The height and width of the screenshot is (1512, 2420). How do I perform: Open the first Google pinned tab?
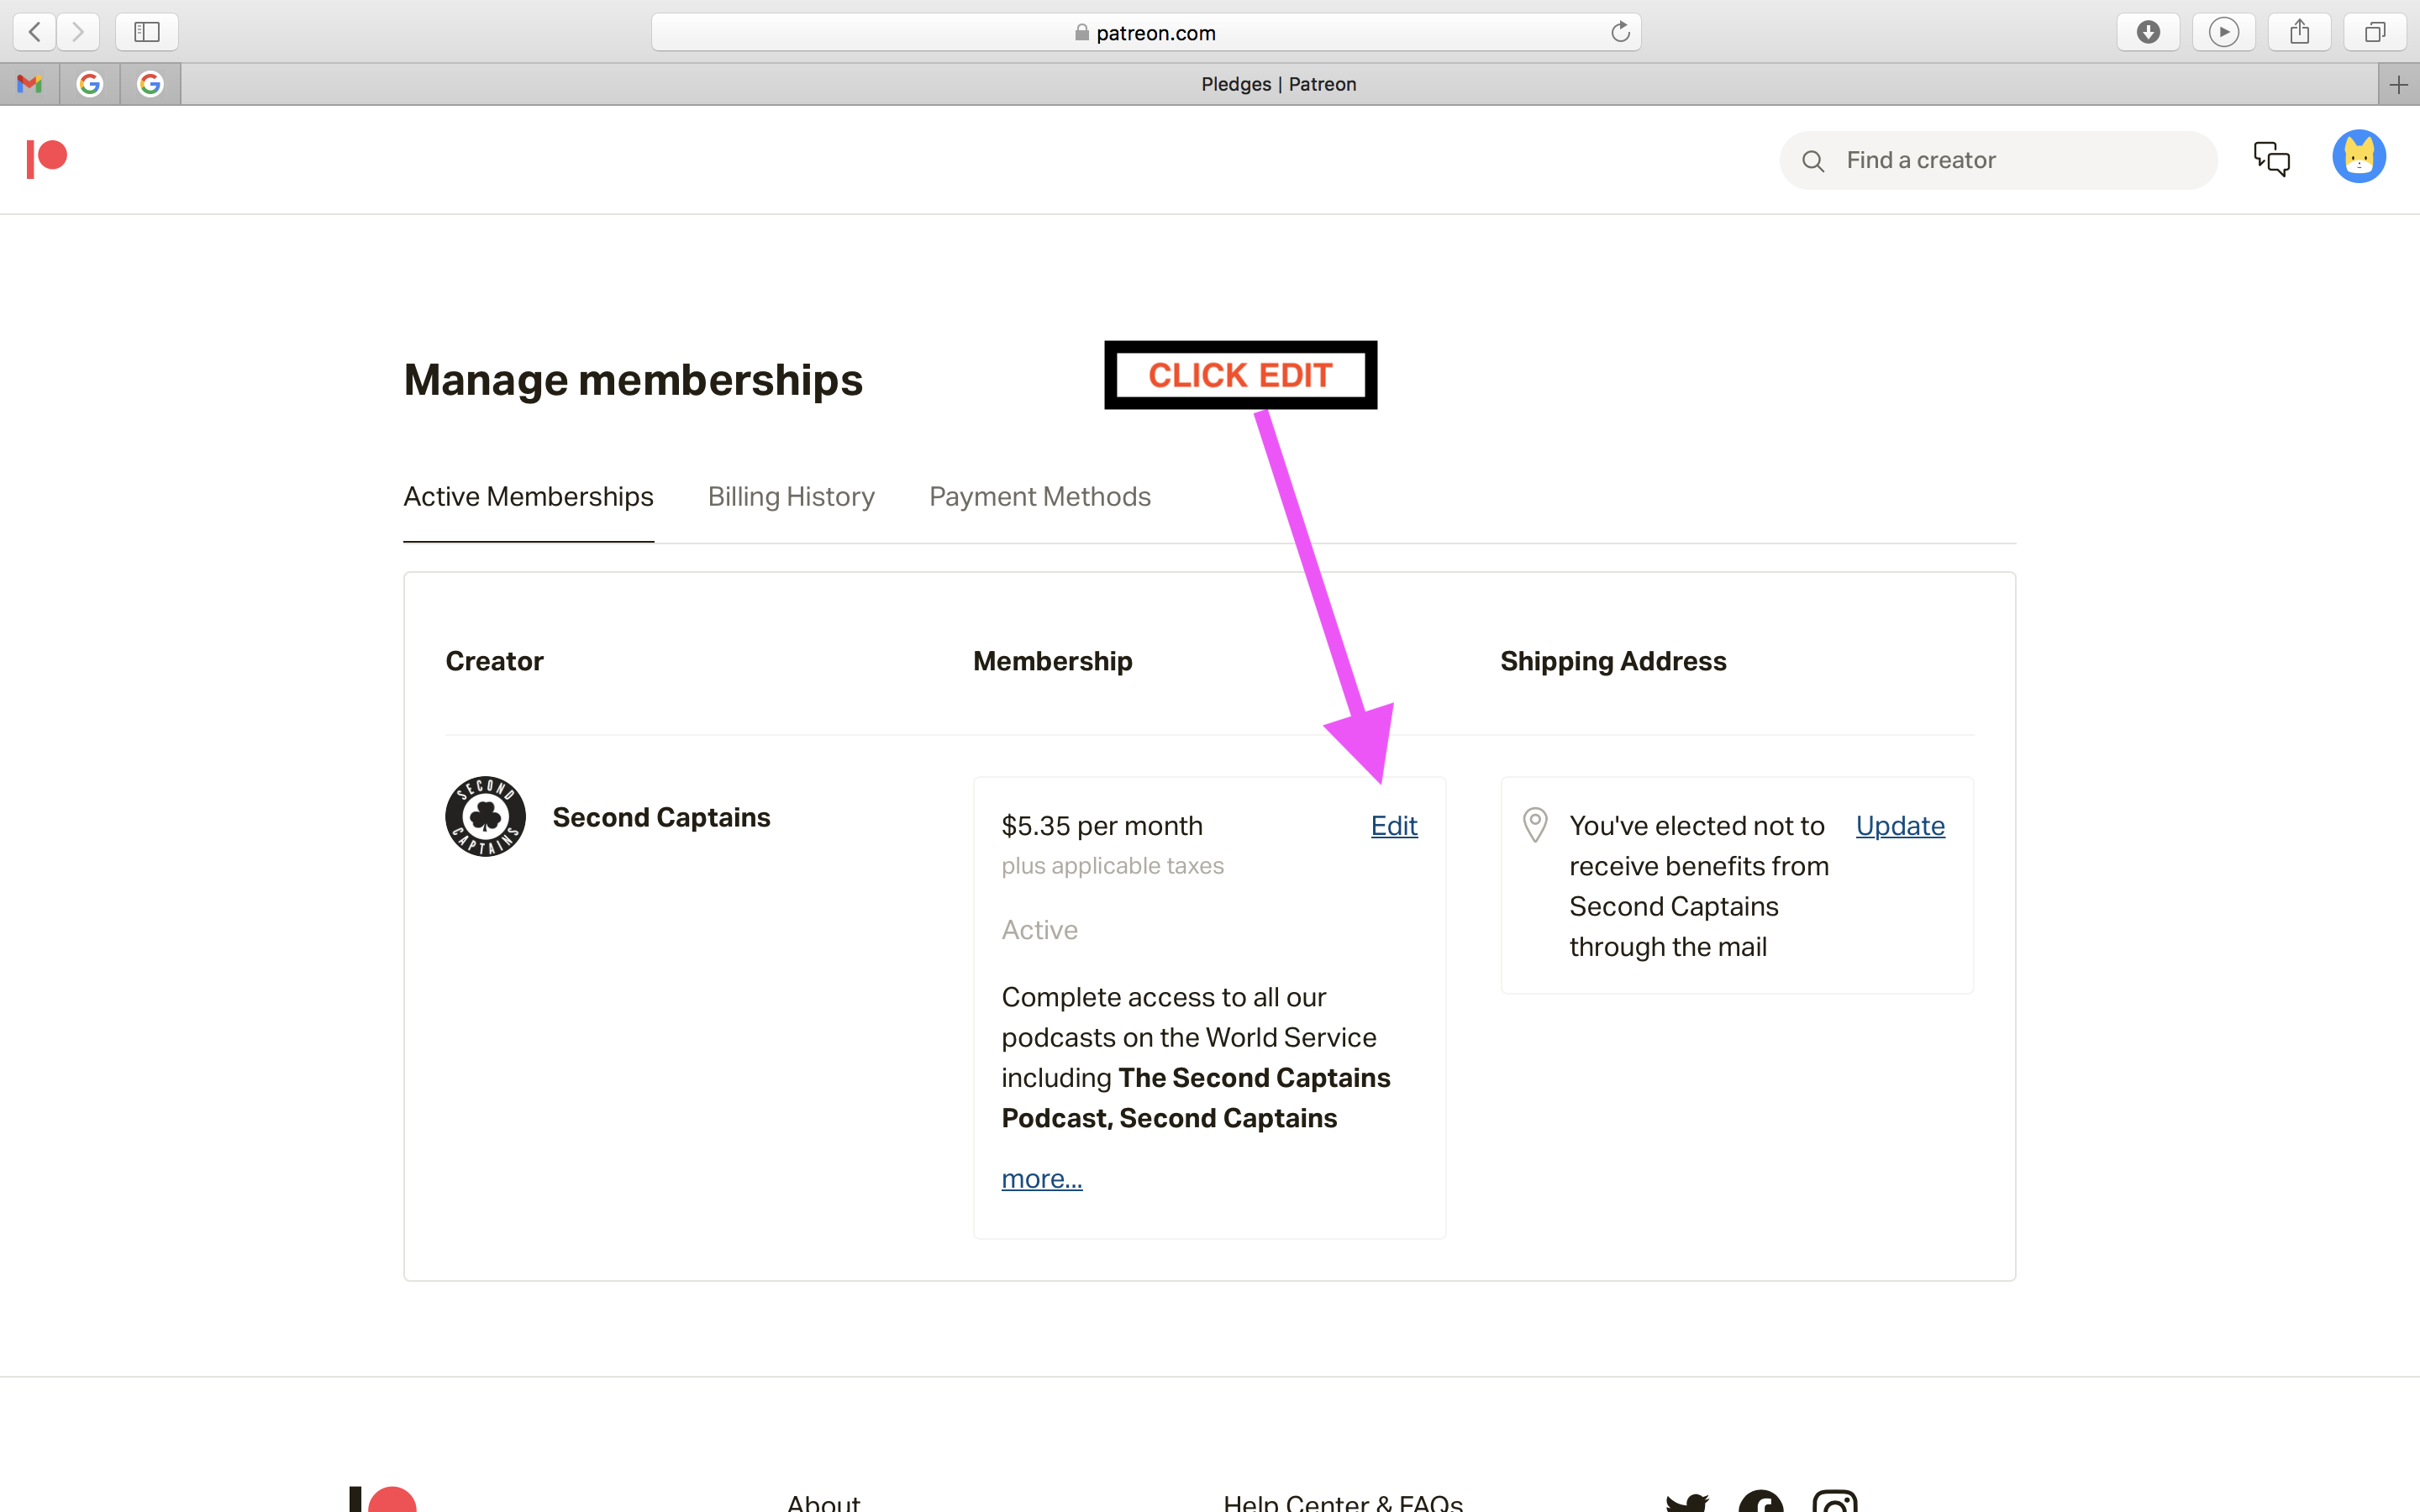[x=90, y=84]
